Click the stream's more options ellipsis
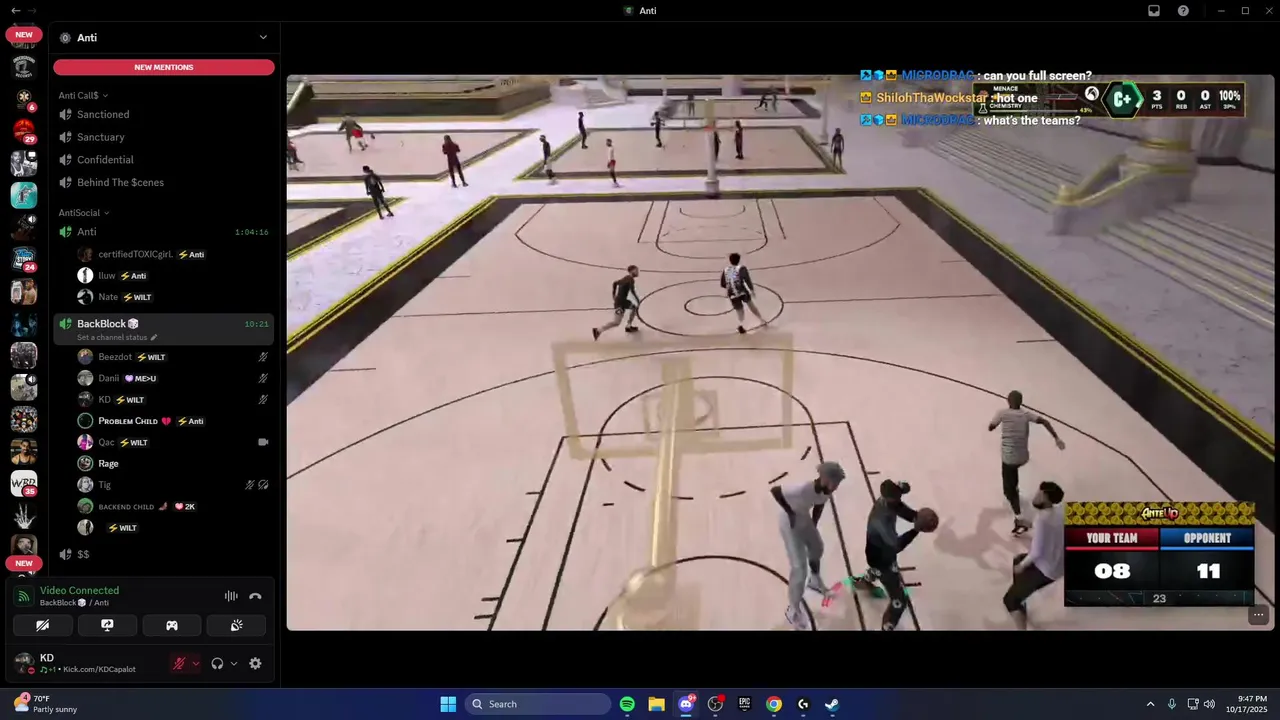The height and width of the screenshot is (720, 1280). tap(1258, 615)
